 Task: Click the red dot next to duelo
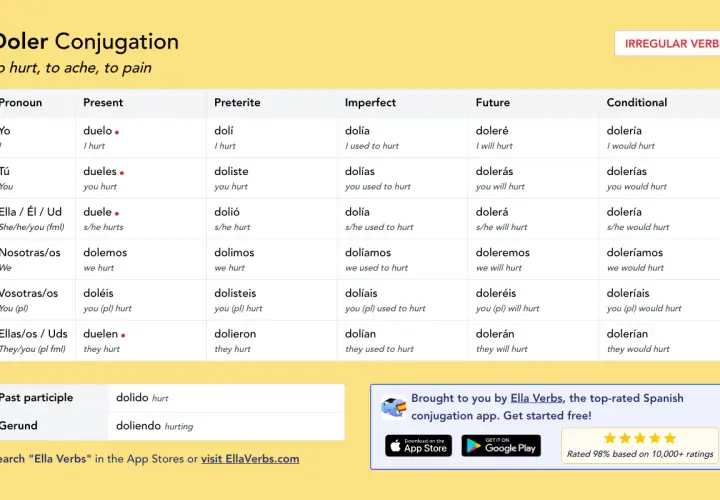117,132
